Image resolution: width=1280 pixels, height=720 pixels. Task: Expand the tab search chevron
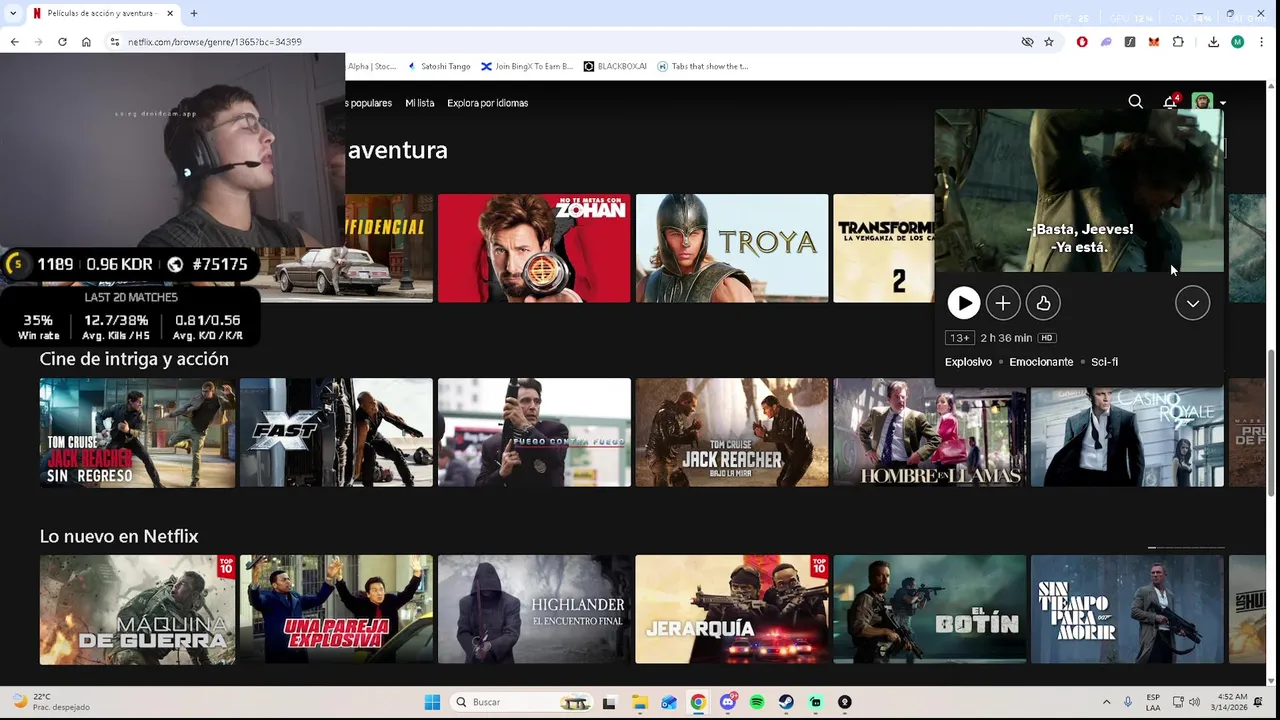click(x=14, y=13)
